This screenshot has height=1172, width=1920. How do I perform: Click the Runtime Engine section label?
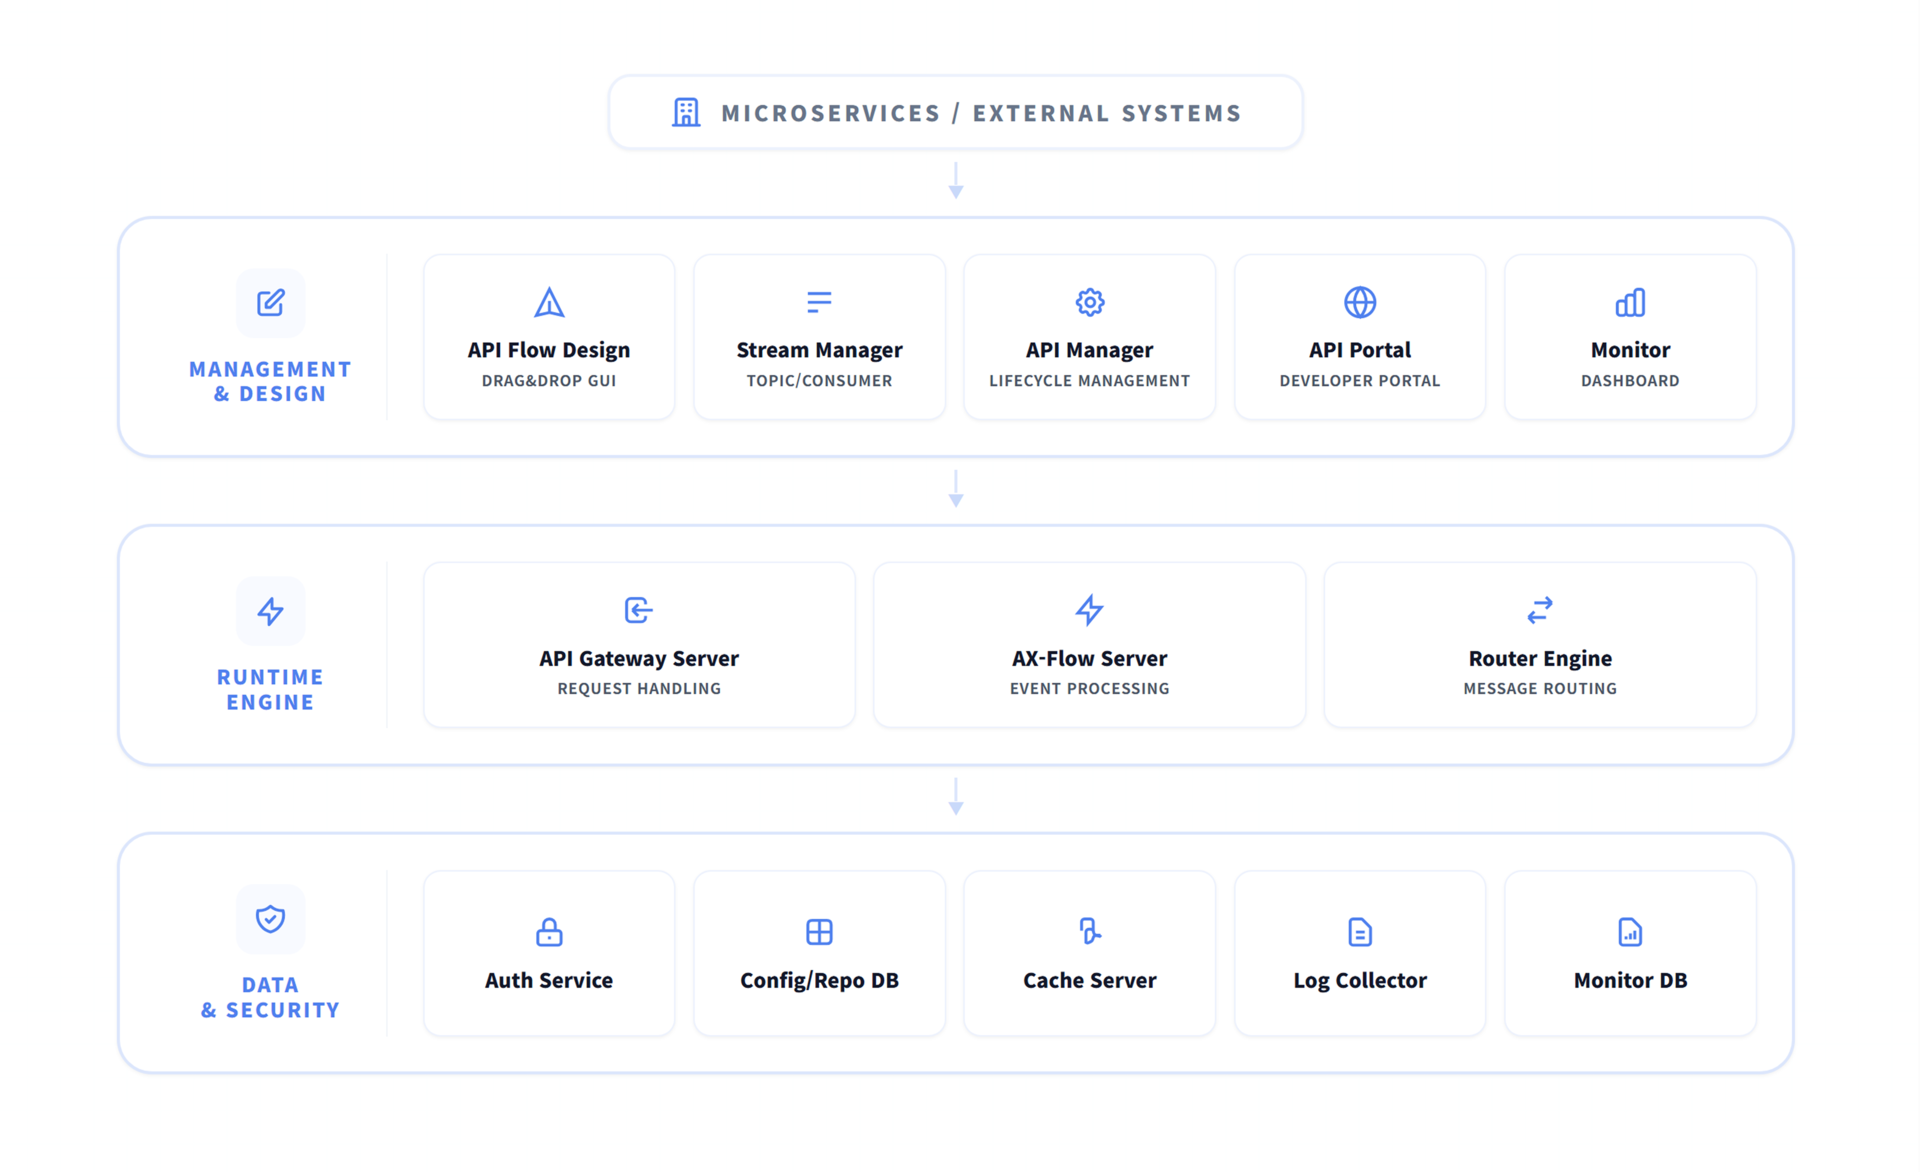coord(270,690)
